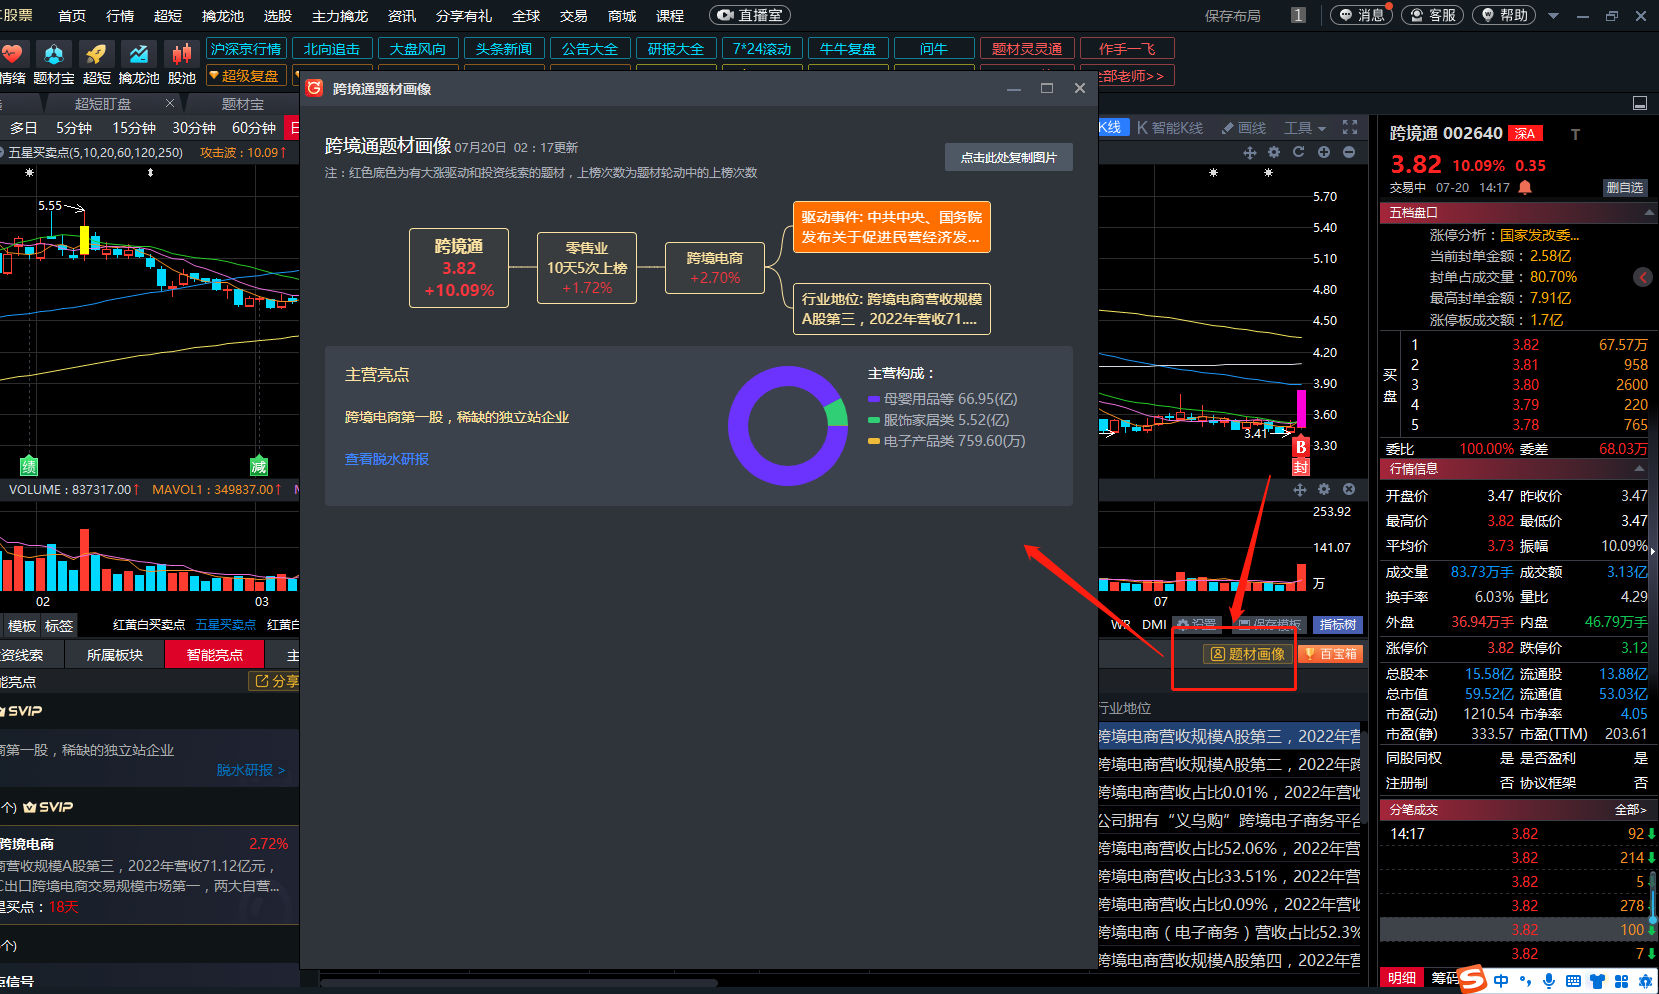Close the 超短盯盘 tab

170,103
